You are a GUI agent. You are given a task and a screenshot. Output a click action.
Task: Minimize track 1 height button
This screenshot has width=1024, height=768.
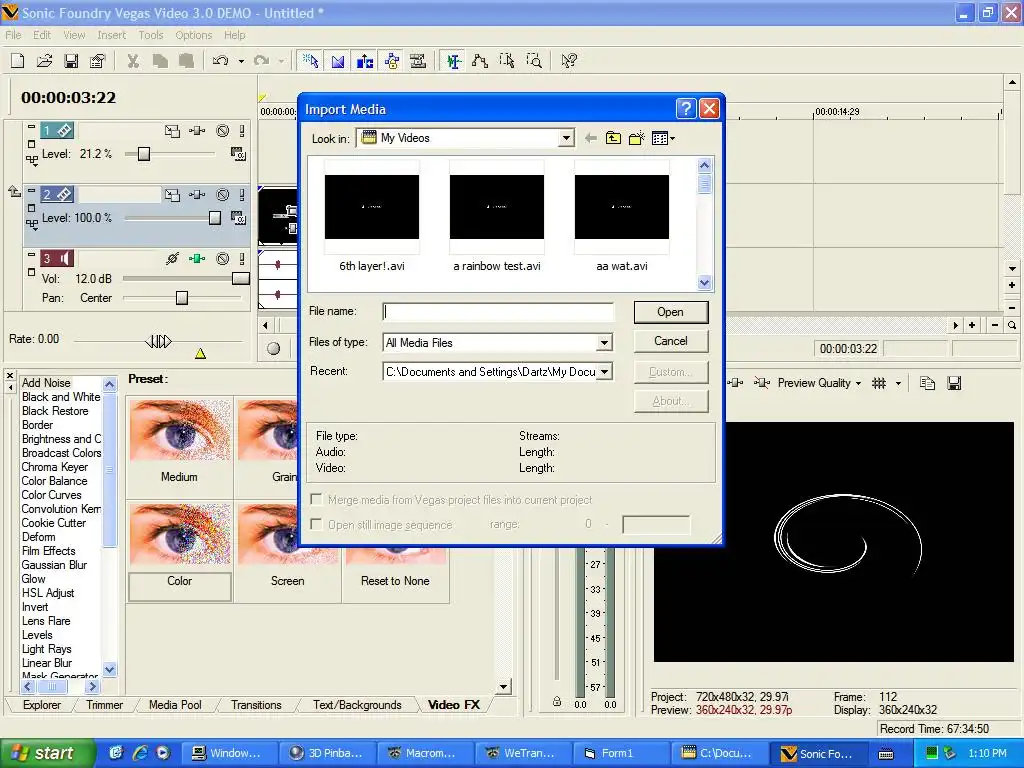pos(31,125)
